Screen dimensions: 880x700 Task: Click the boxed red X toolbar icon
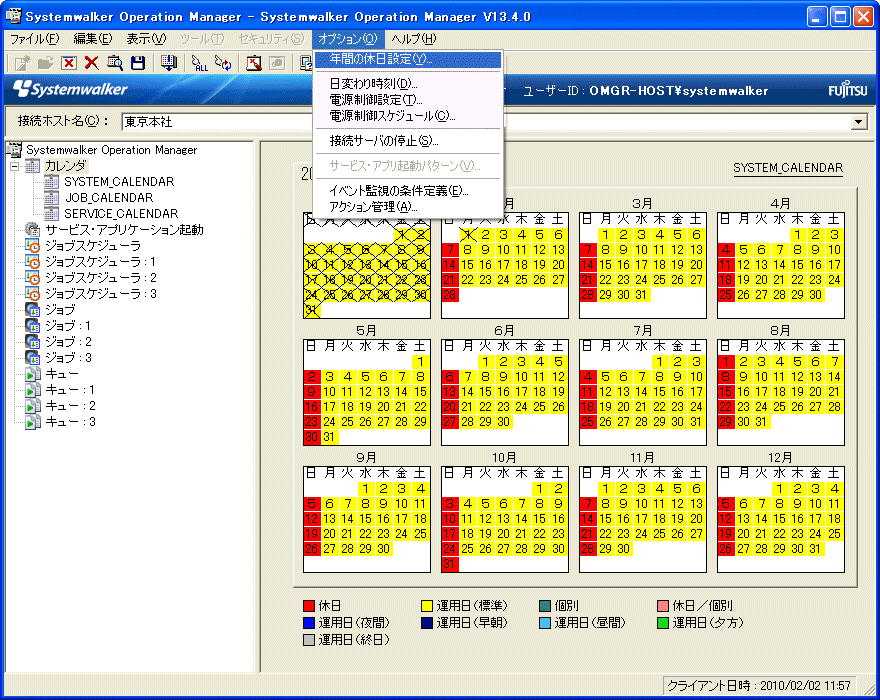coord(68,63)
